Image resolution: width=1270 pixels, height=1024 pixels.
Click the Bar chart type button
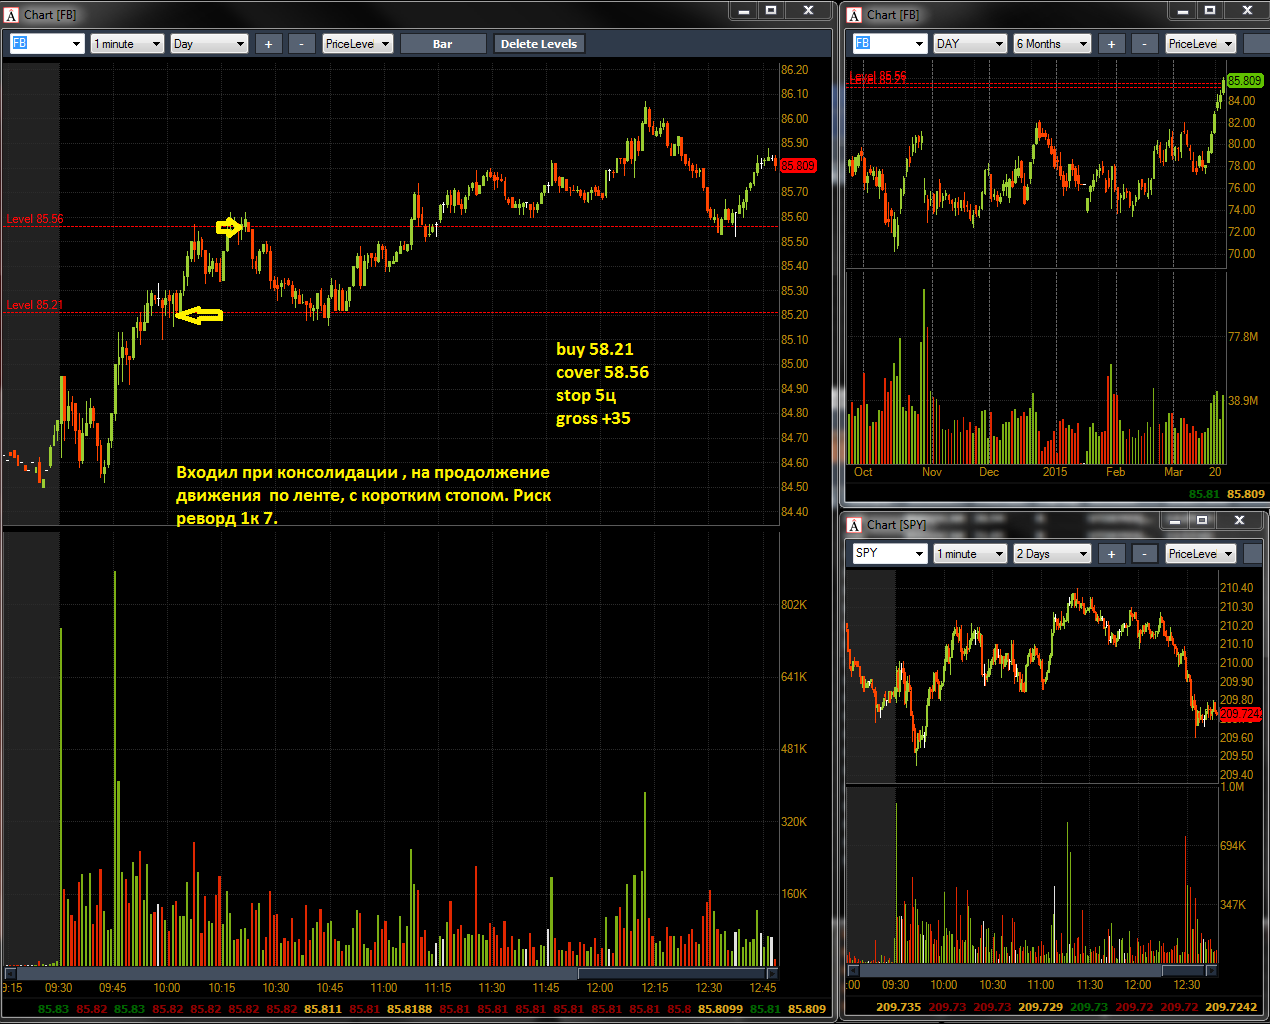tap(442, 44)
